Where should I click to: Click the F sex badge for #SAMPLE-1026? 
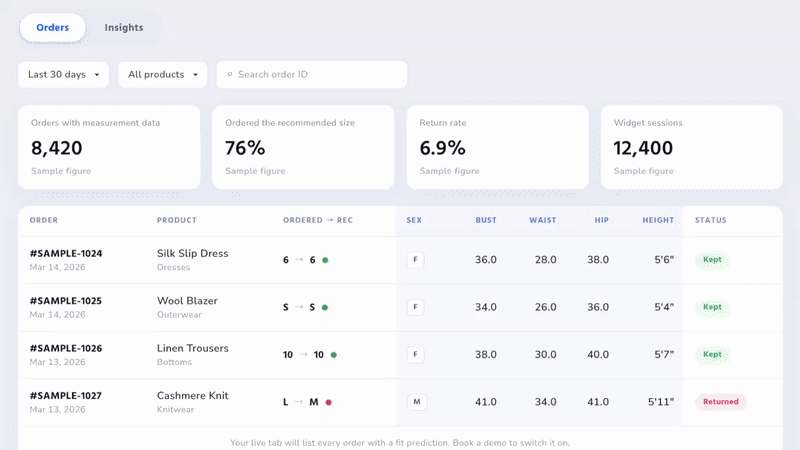pos(415,355)
